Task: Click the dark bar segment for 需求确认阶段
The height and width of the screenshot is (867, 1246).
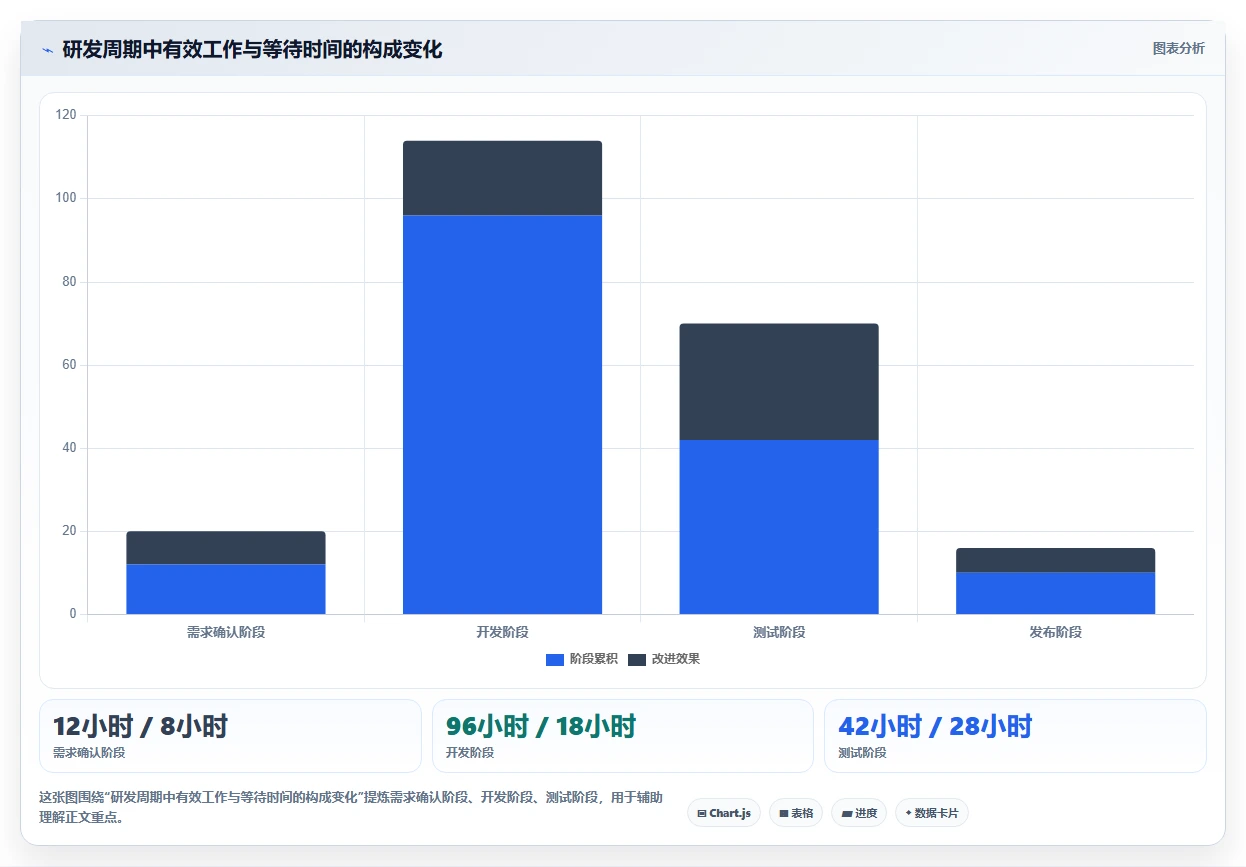Action: pos(226,548)
